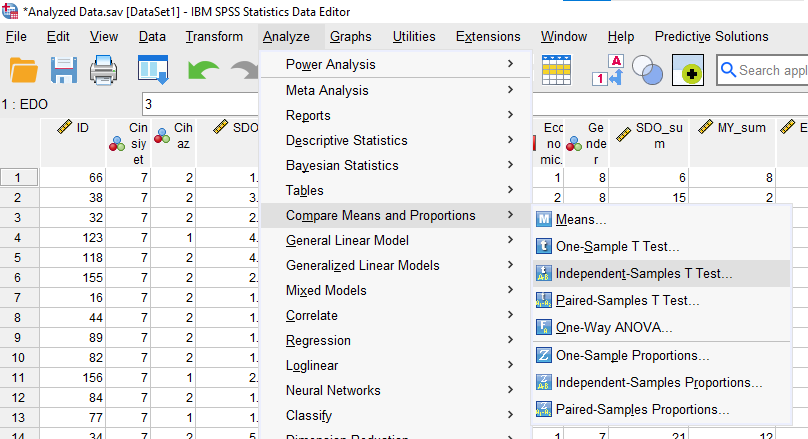Click the green Undo arrow icon
The image size is (808, 439).
tap(203, 72)
